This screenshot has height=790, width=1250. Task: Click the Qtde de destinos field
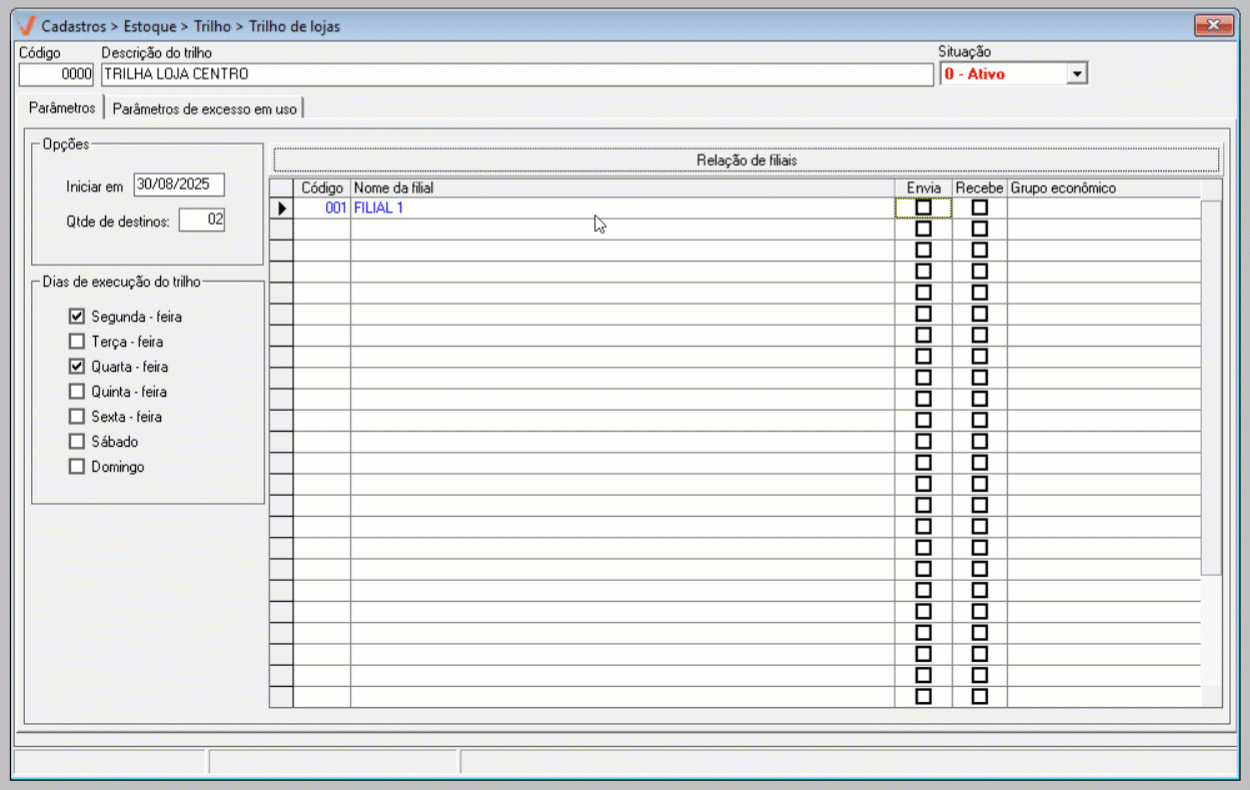(x=202, y=220)
